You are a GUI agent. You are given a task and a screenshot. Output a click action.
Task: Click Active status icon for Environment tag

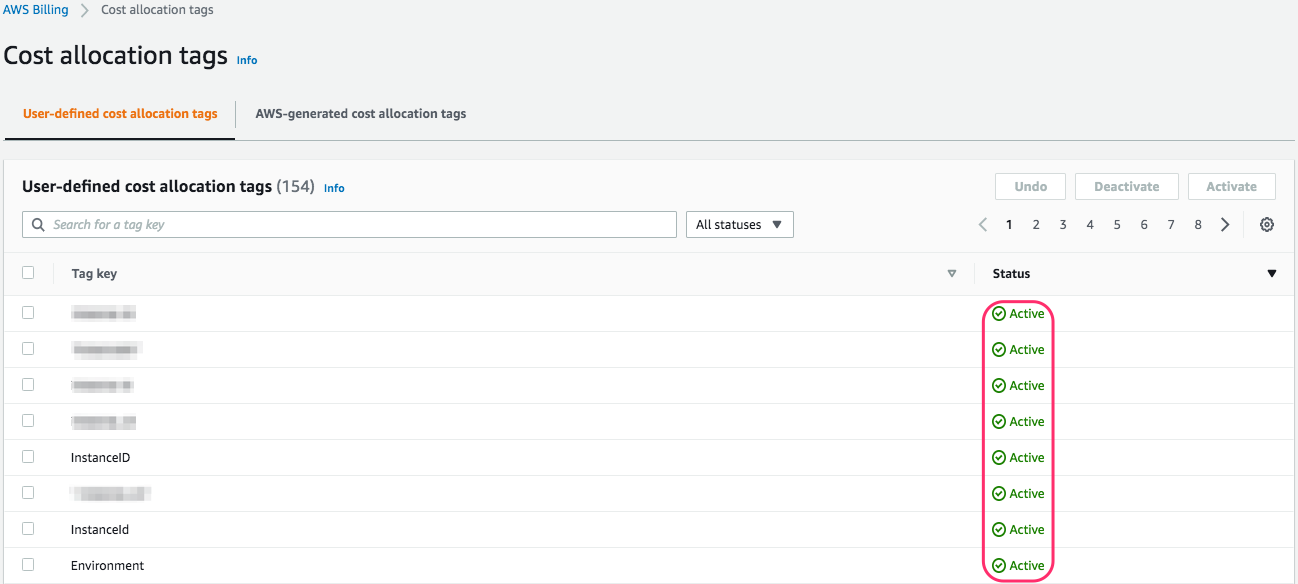pyautogui.click(x=999, y=566)
